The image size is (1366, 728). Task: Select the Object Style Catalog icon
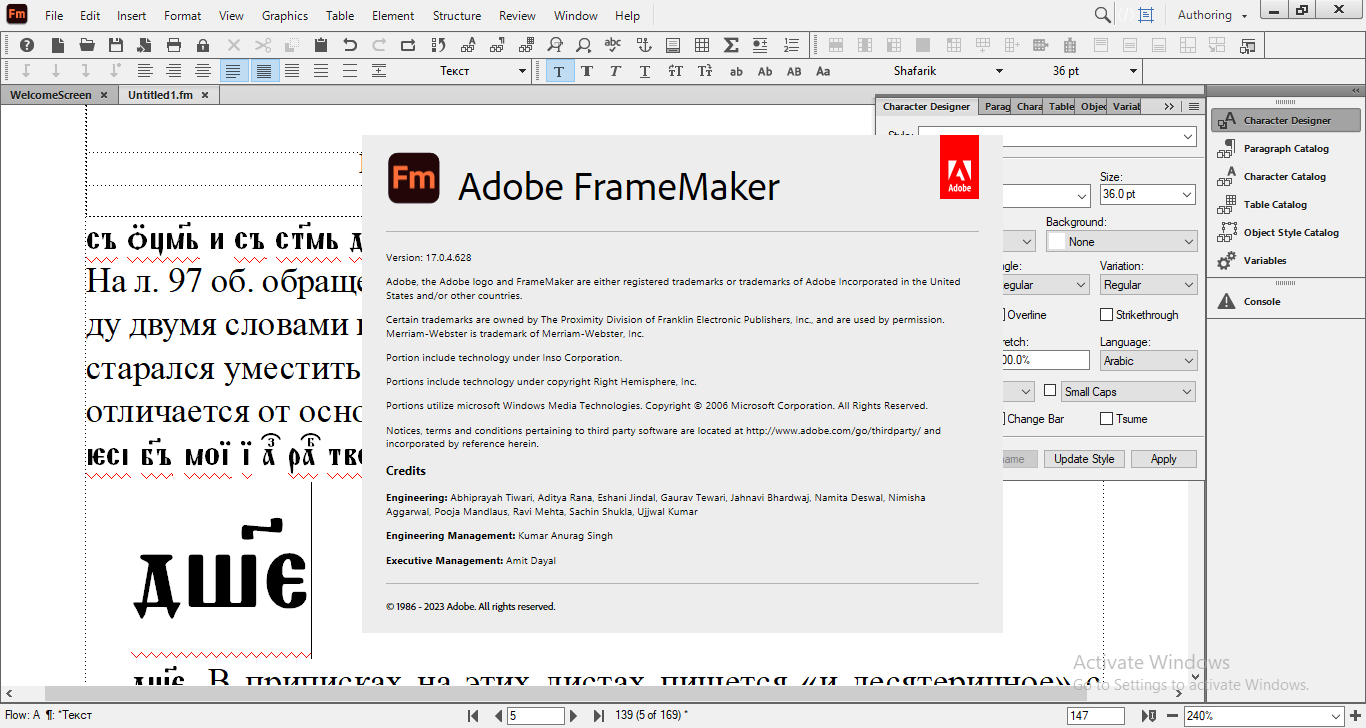click(1286, 232)
